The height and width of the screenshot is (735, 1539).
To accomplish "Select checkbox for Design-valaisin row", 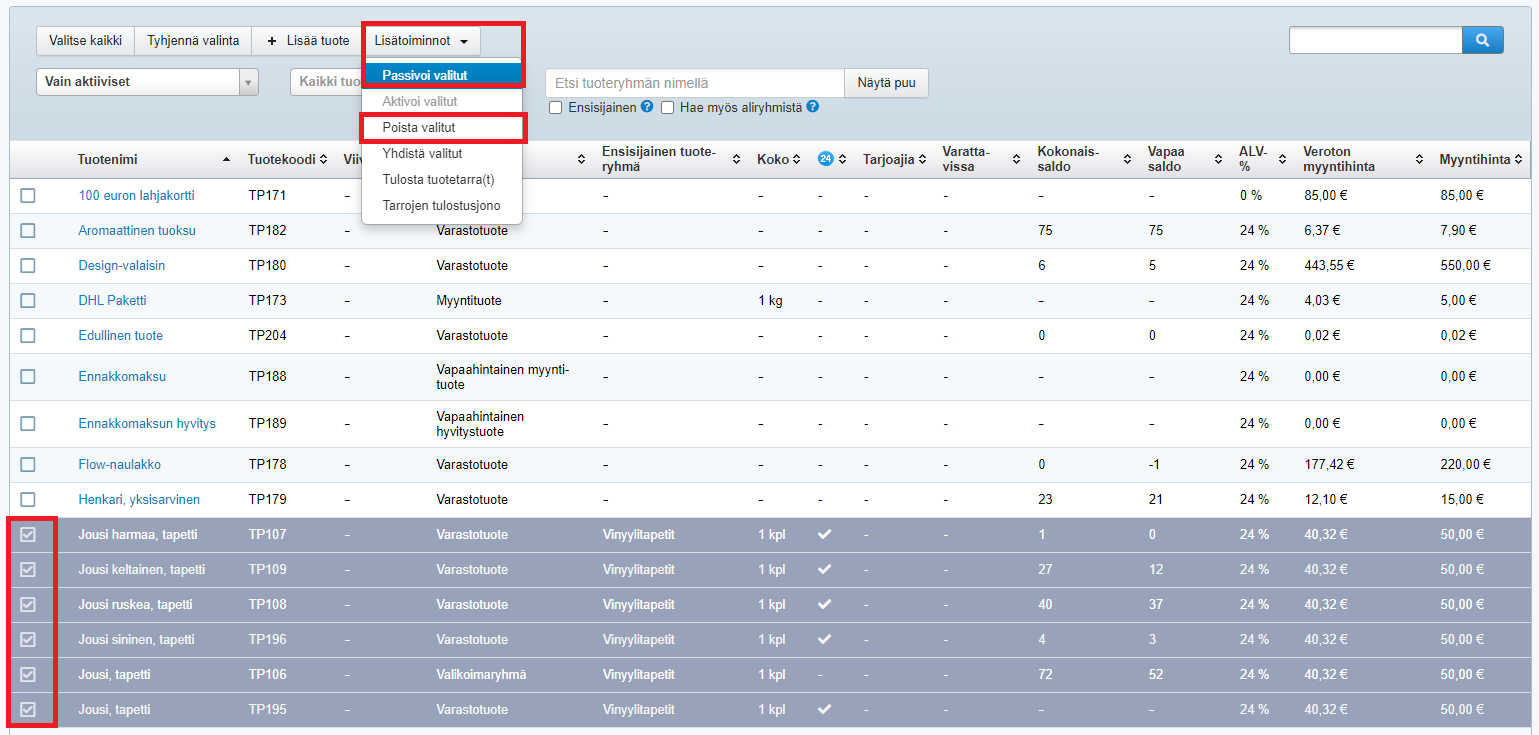I will pos(28,265).
